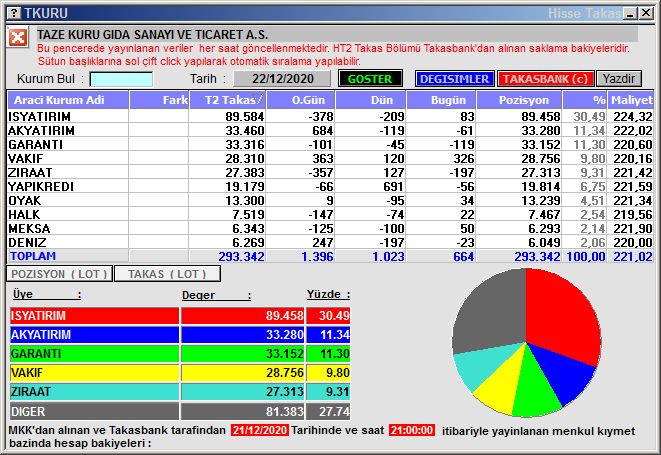
Task: Sort by the Bugün column header
Action: tap(441, 100)
